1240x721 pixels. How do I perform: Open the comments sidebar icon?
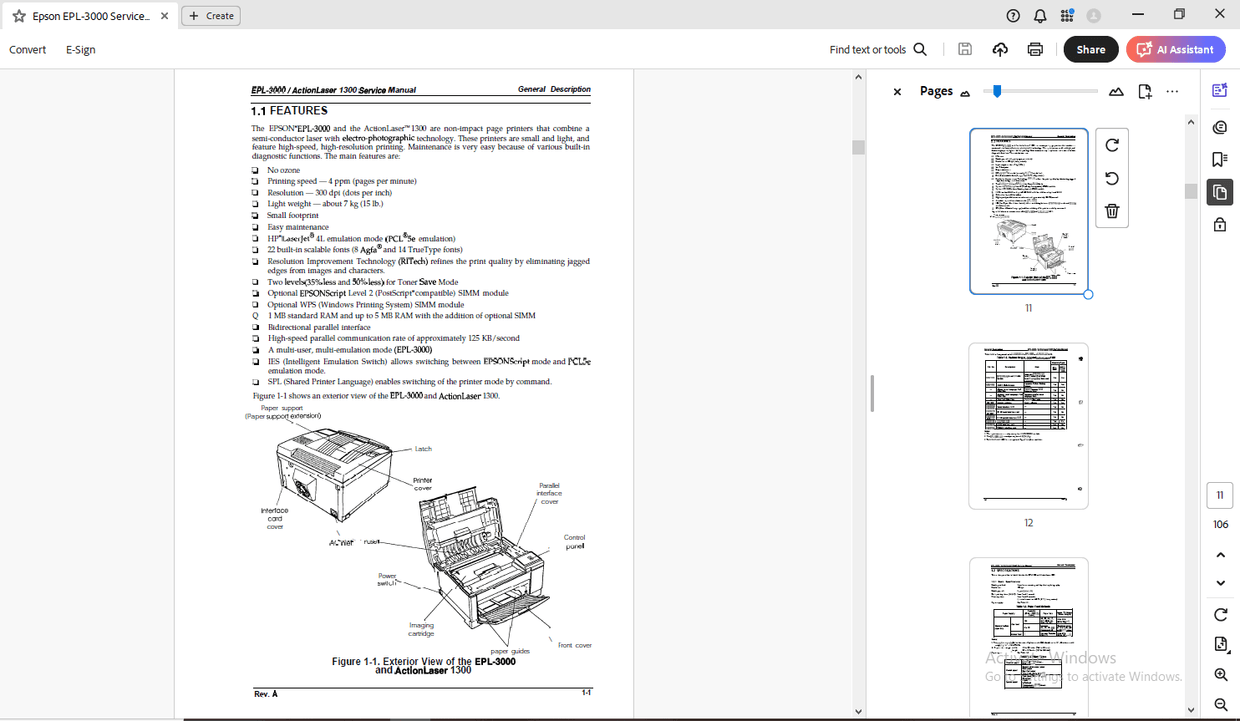point(1220,127)
